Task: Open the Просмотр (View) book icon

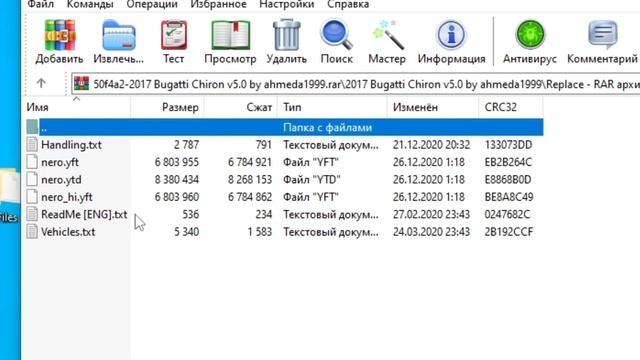Action: coord(231,36)
